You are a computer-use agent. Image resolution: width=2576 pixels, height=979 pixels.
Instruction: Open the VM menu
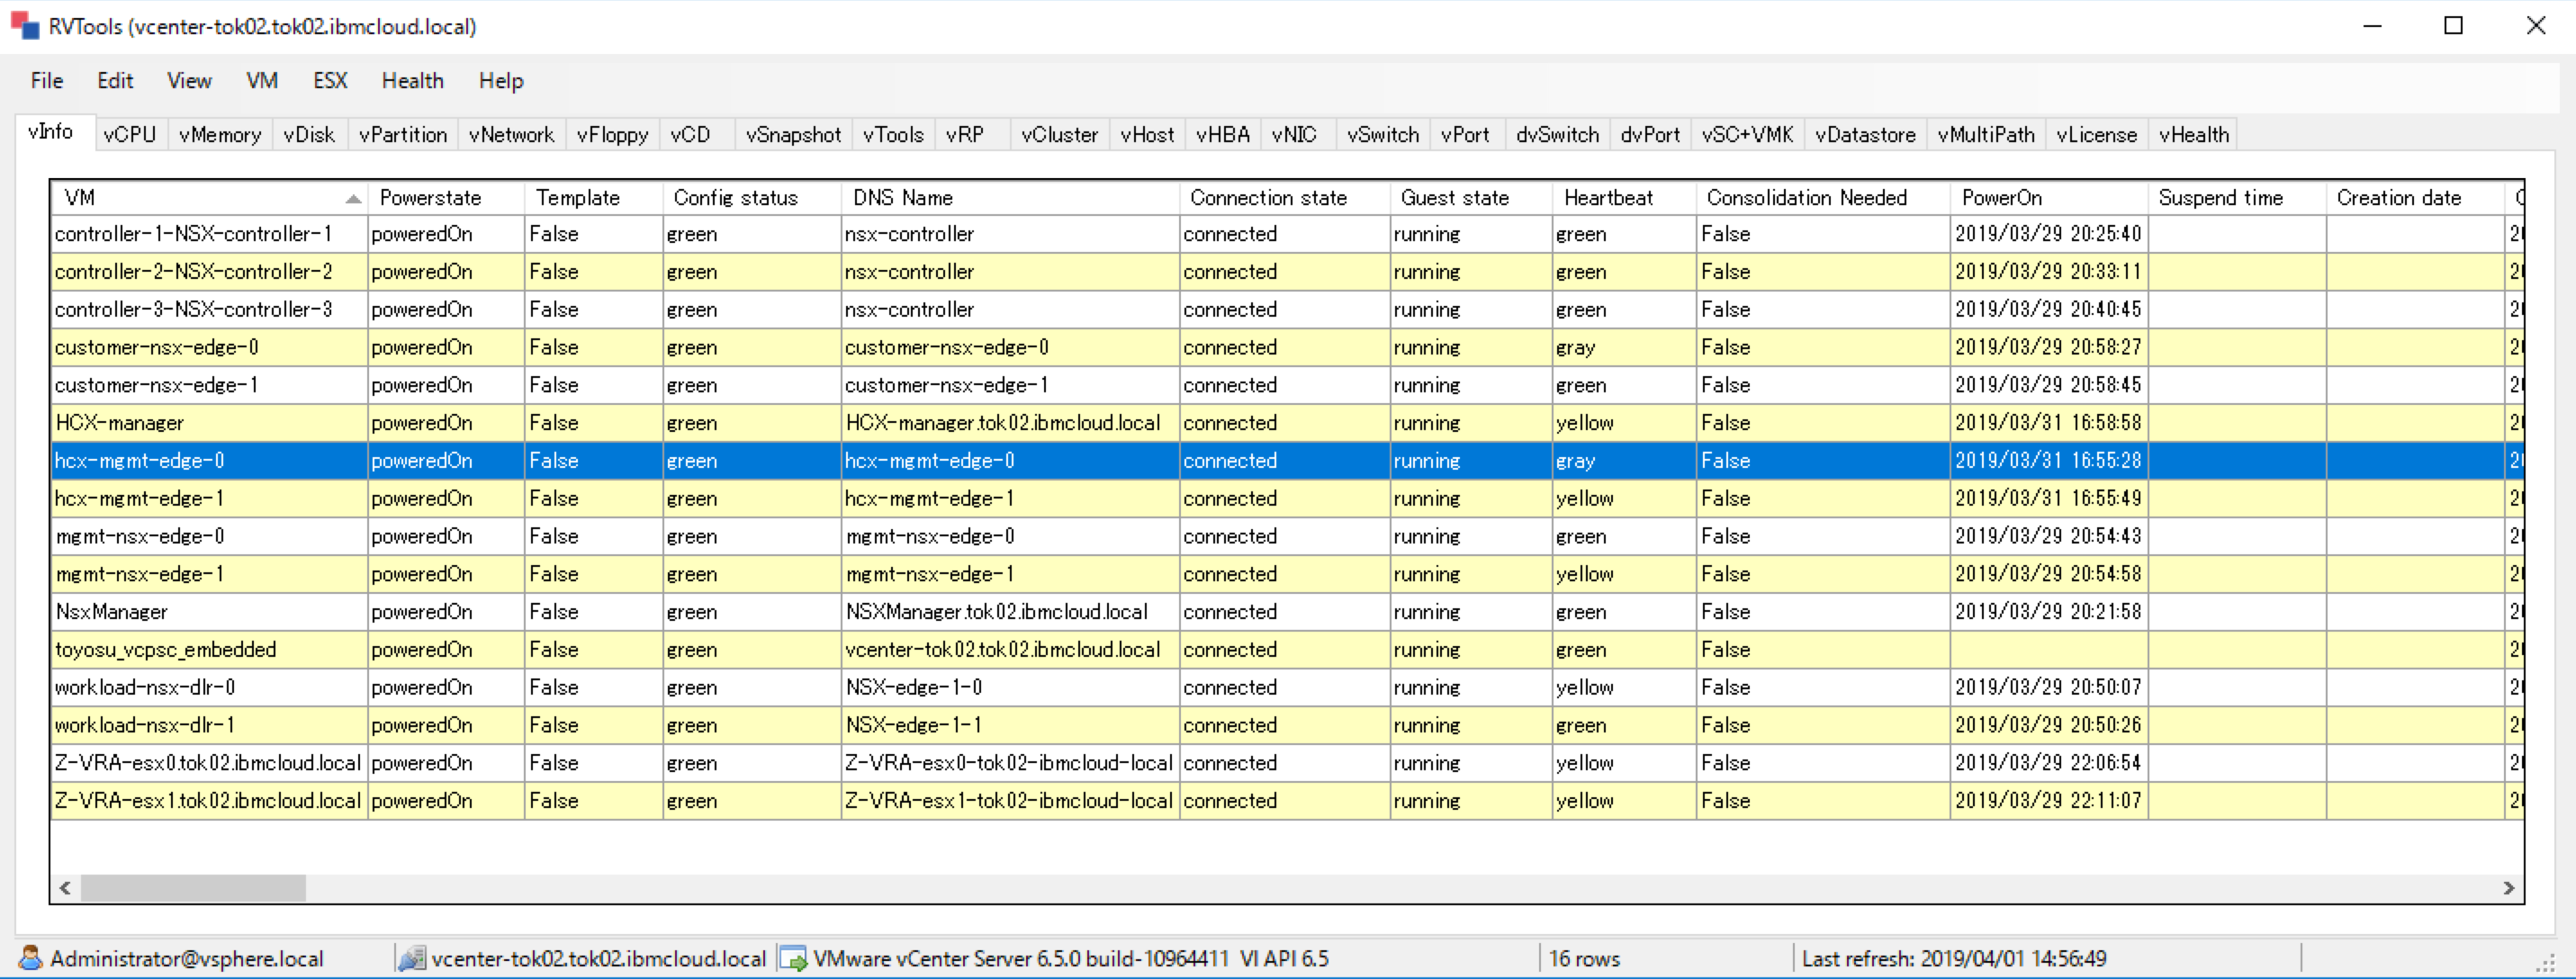[261, 80]
